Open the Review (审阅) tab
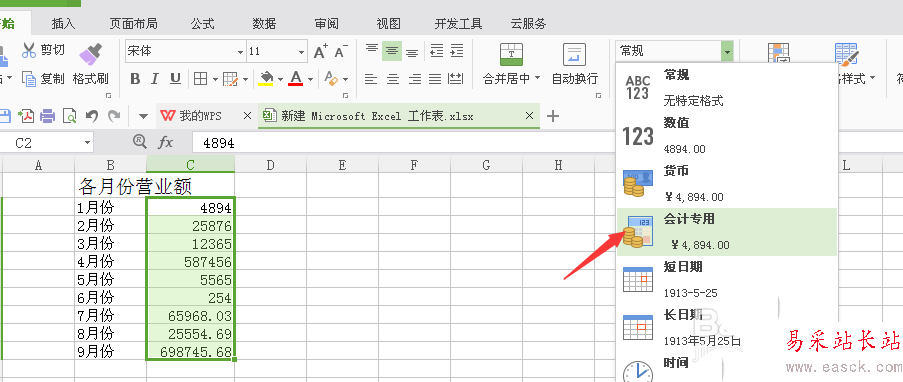Image resolution: width=903 pixels, height=382 pixels. coord(327,24)
